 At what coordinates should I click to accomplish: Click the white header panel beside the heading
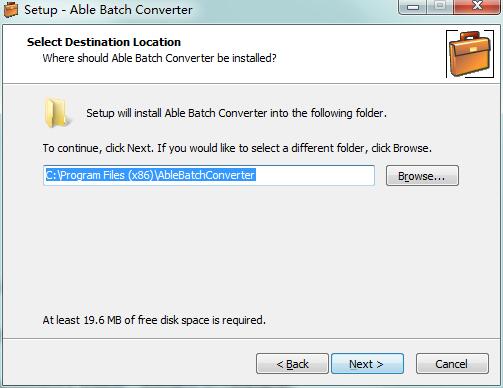(360, 53)
